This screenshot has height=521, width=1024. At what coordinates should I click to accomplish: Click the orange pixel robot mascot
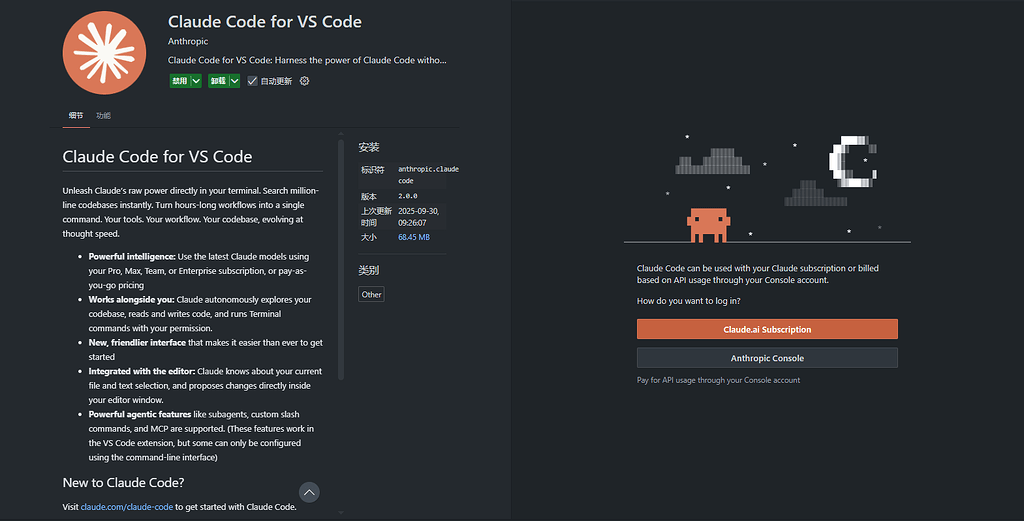[x=708, y=225]
